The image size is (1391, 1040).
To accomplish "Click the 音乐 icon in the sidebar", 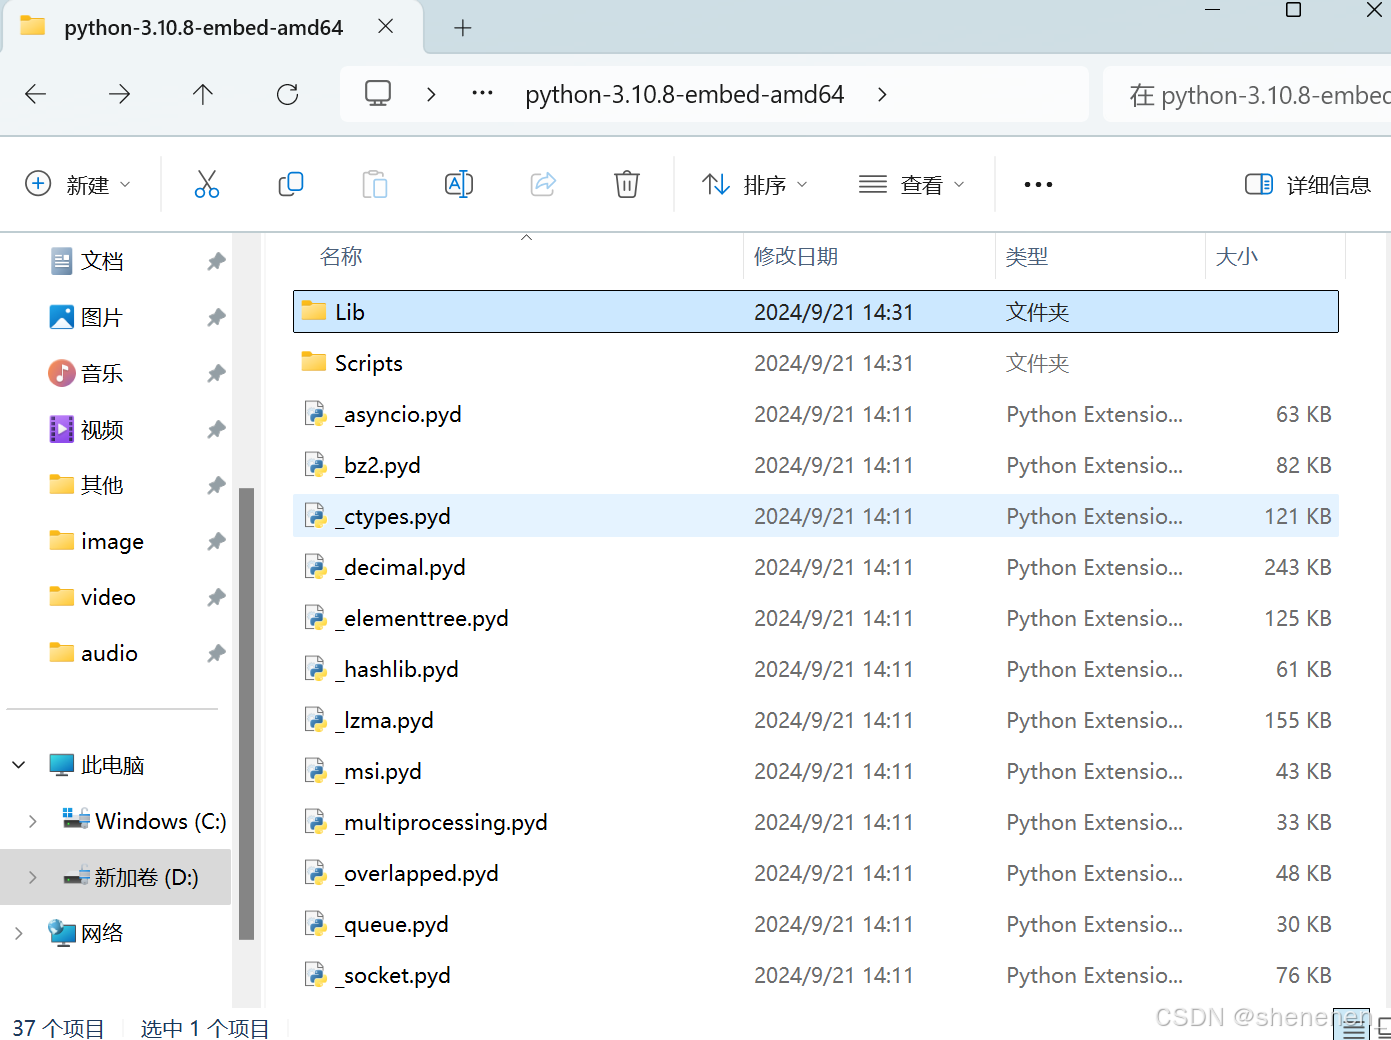I will (x=62, y=373).
